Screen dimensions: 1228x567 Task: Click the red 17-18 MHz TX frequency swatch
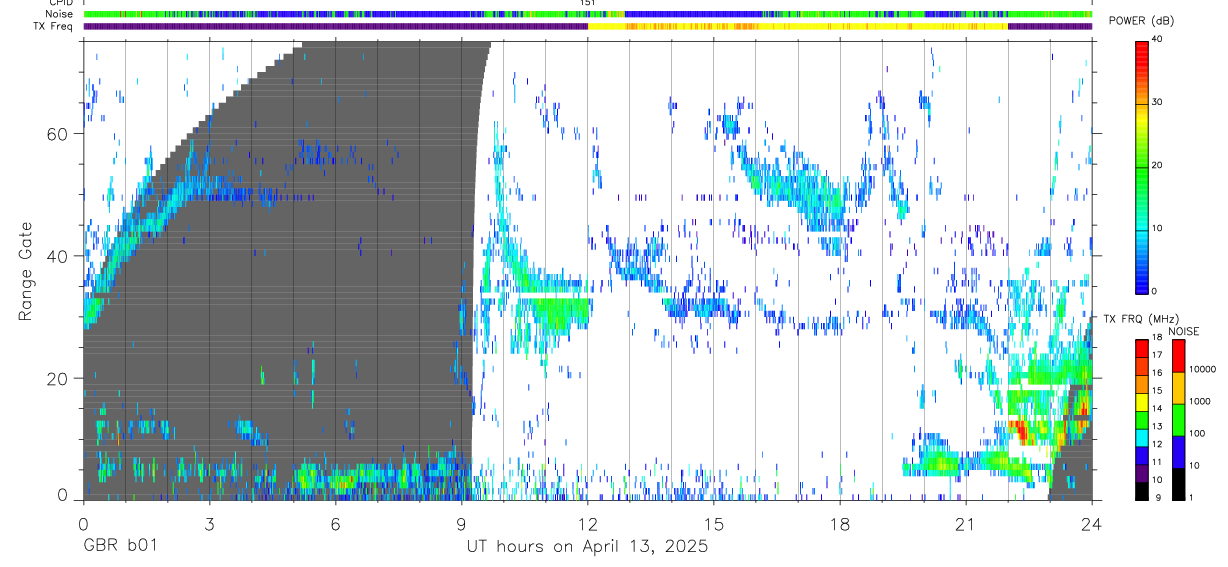click(1141, 347)
